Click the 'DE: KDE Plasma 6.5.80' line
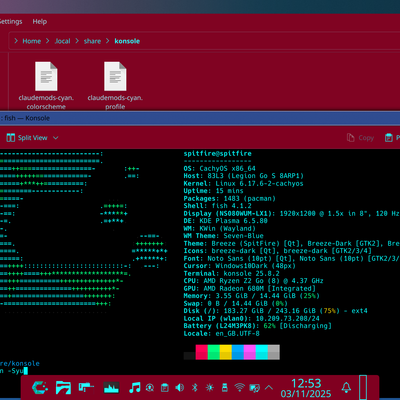Image resolution: width=400 pixels, height=400 pixels. (225, 221)
